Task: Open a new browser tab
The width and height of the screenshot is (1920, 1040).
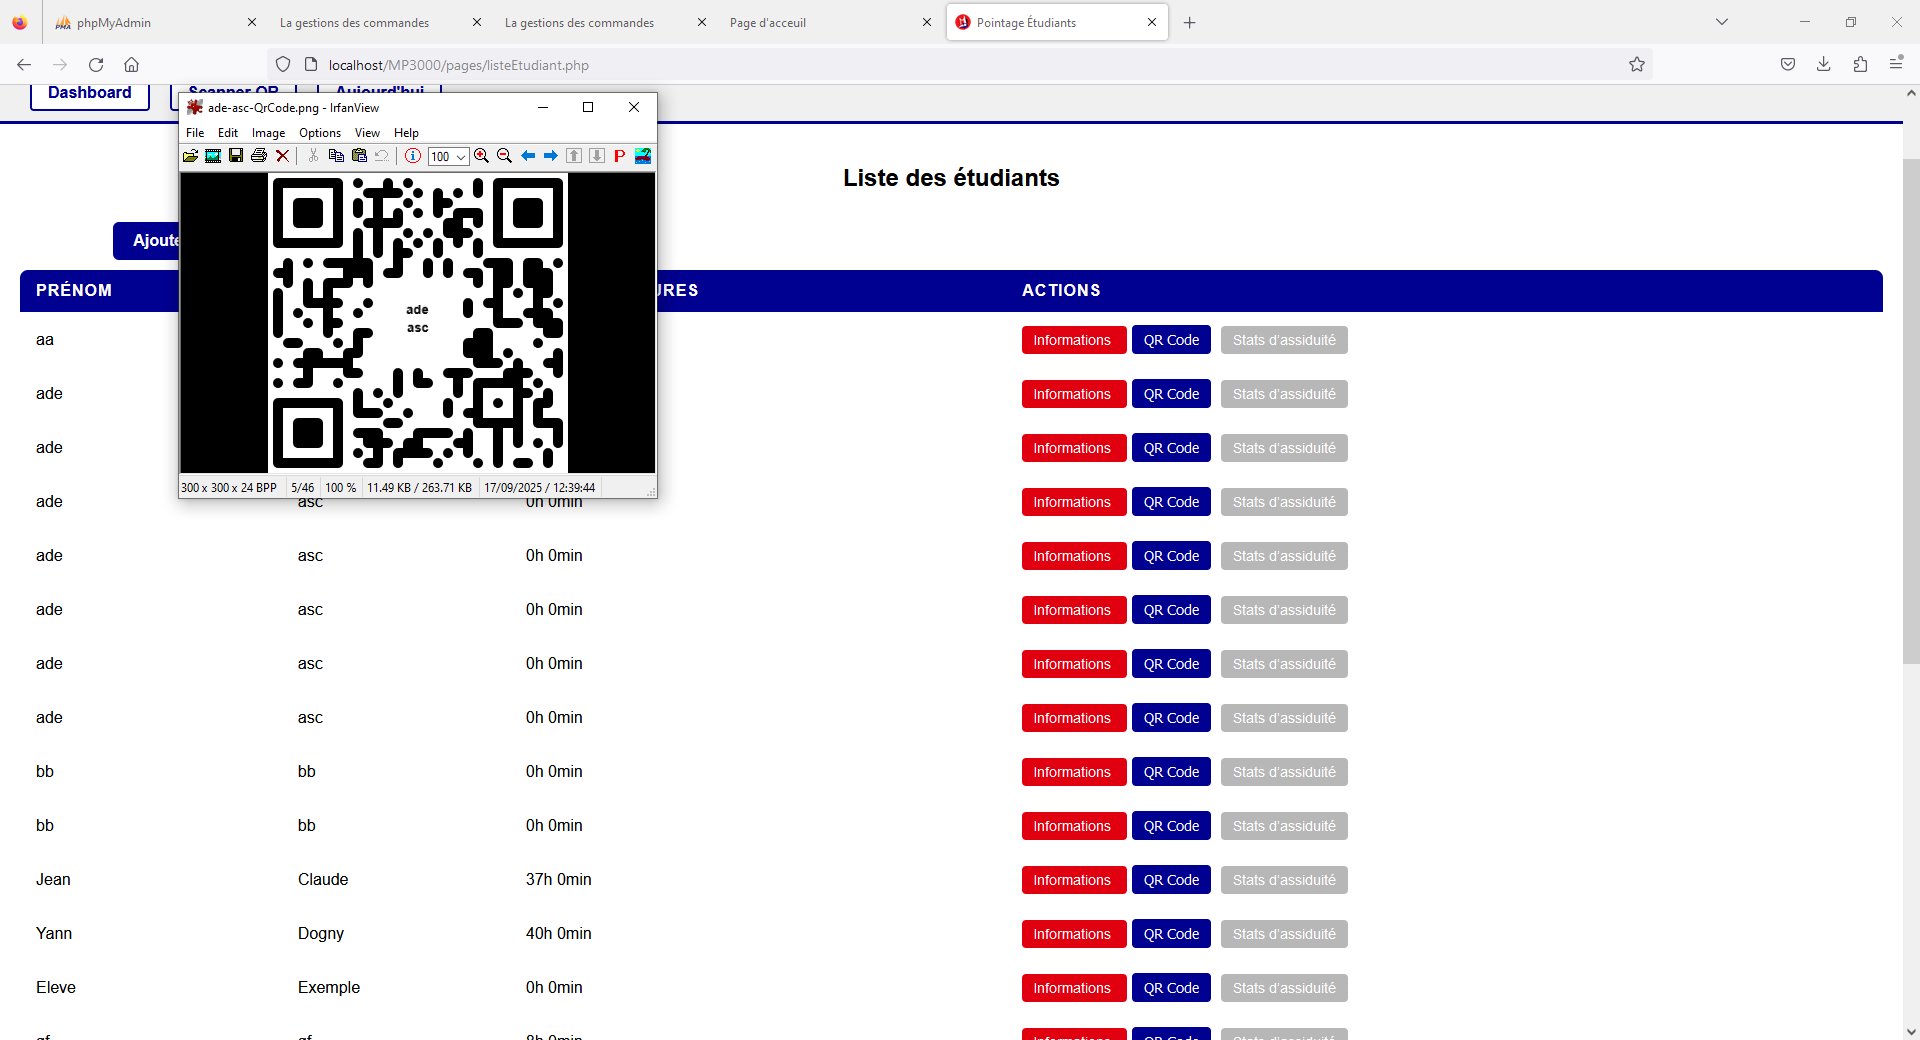Action: pyautogui.click(x=1189, y=22)
